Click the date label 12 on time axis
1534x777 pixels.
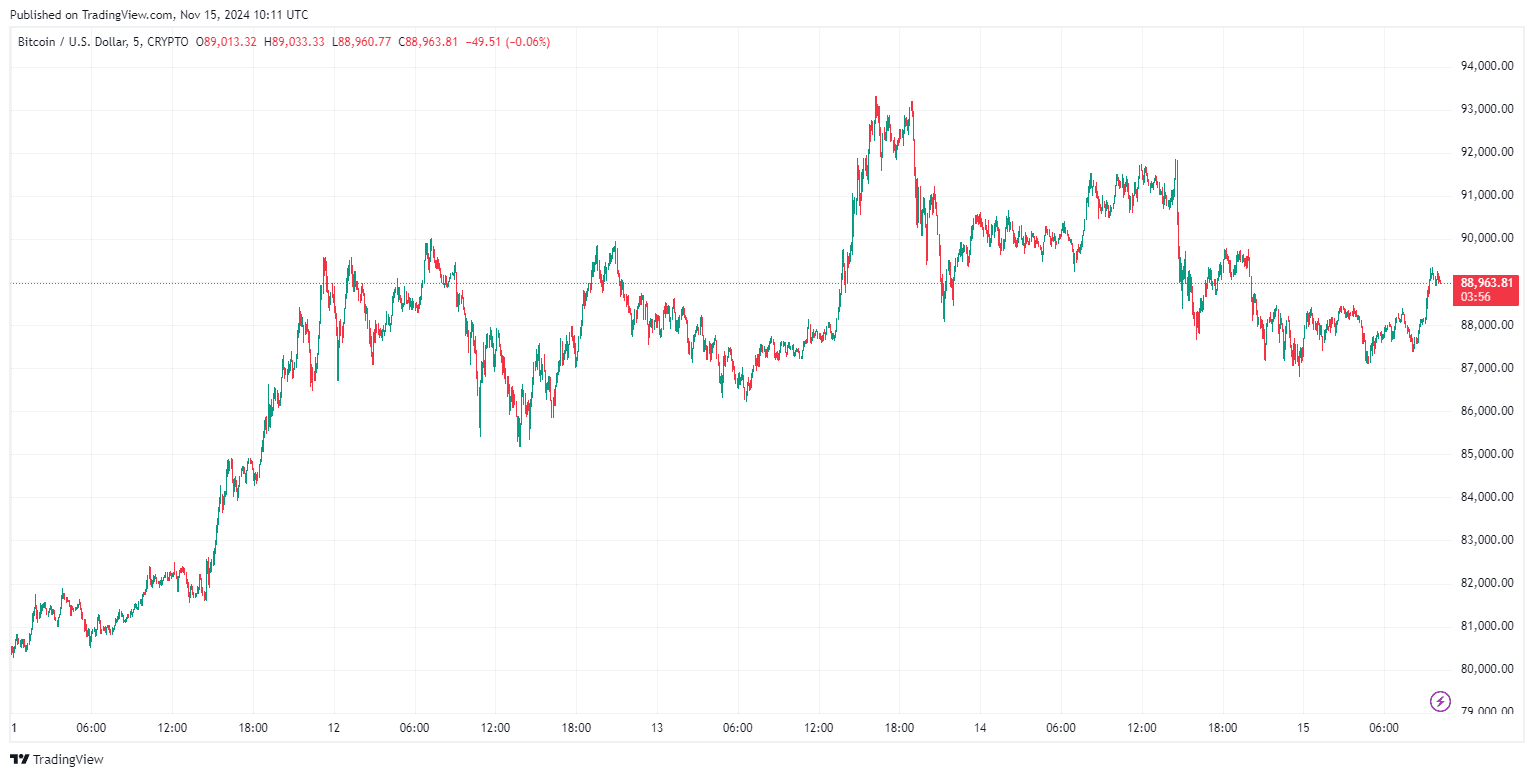tap(334, 728)
